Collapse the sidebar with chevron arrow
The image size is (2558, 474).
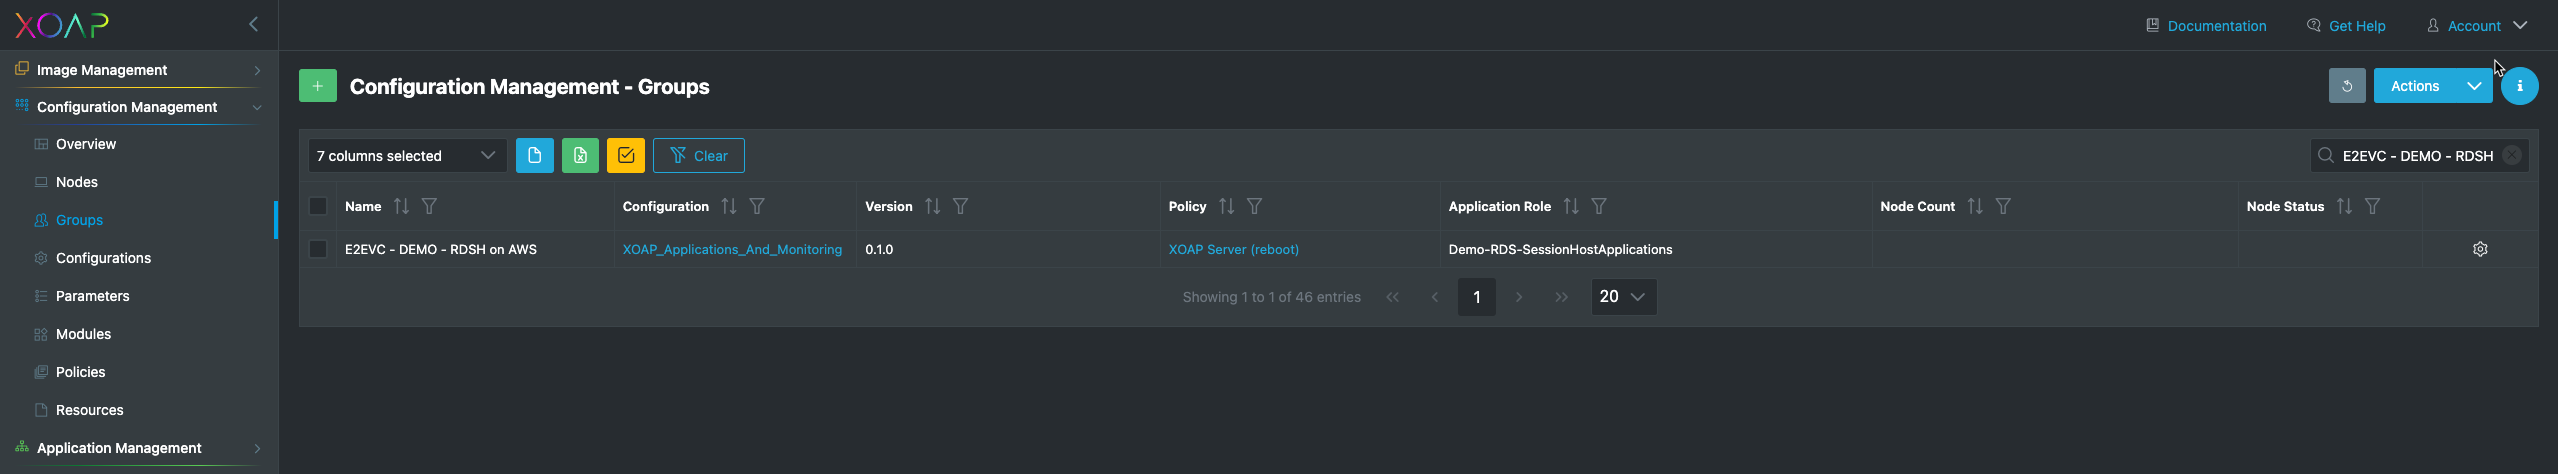point(253,24)
